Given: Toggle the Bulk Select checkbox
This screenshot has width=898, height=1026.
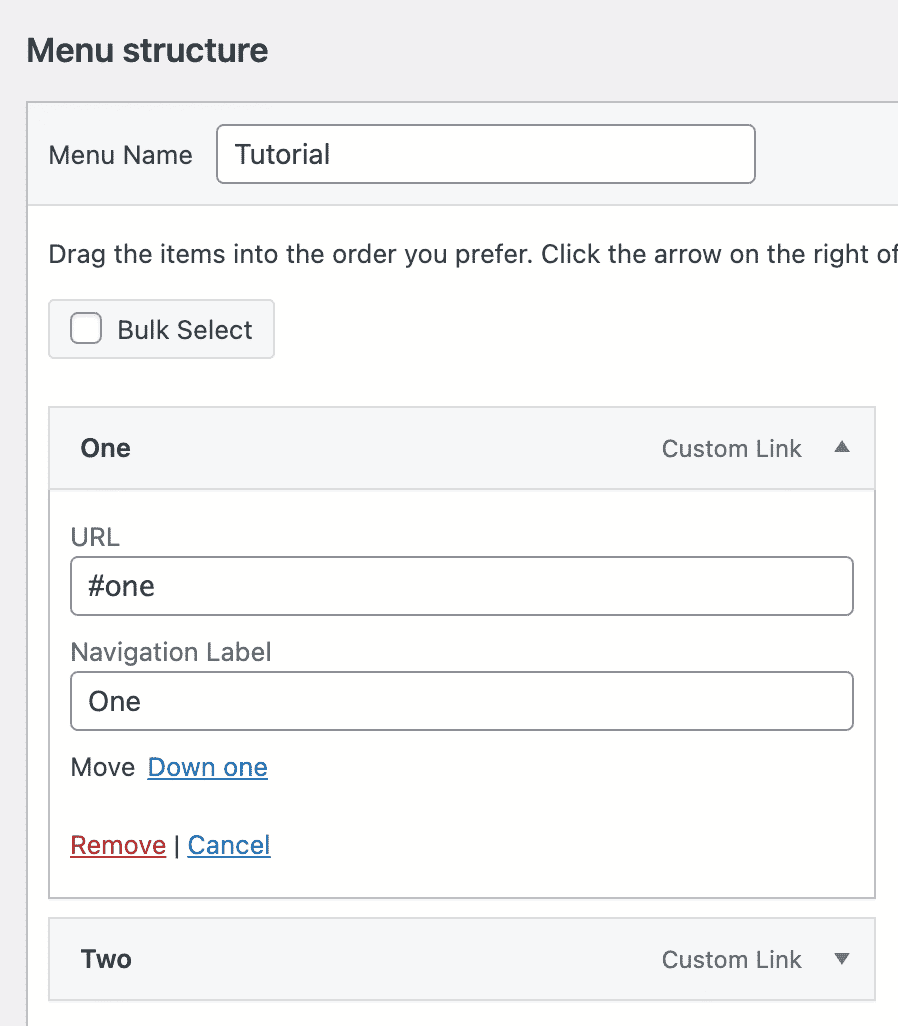Looking at the screenshot, I should pyautogui.click(x=86, y=329).
